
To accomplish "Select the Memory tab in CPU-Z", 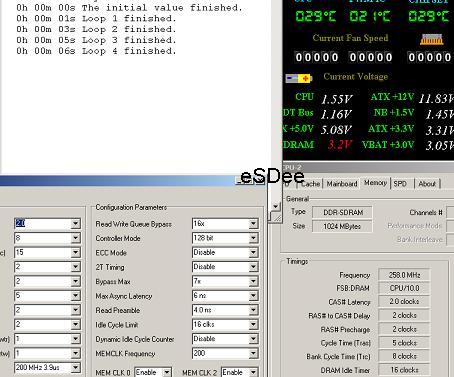I will pos(375,183).
